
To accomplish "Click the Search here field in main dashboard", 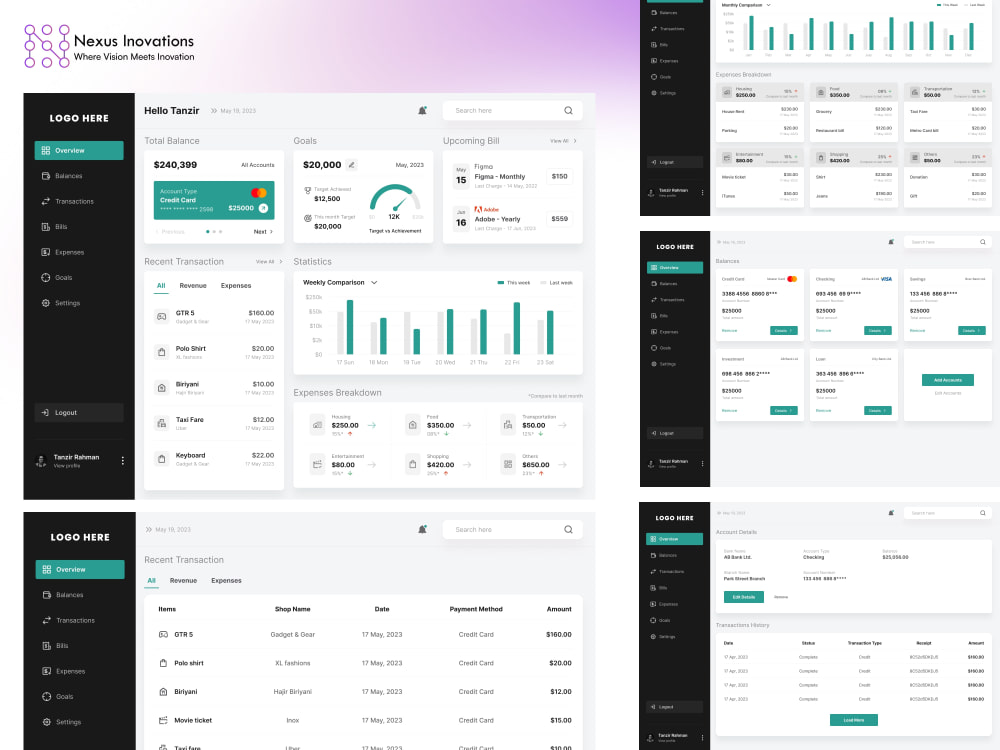I will pos(513,110).
